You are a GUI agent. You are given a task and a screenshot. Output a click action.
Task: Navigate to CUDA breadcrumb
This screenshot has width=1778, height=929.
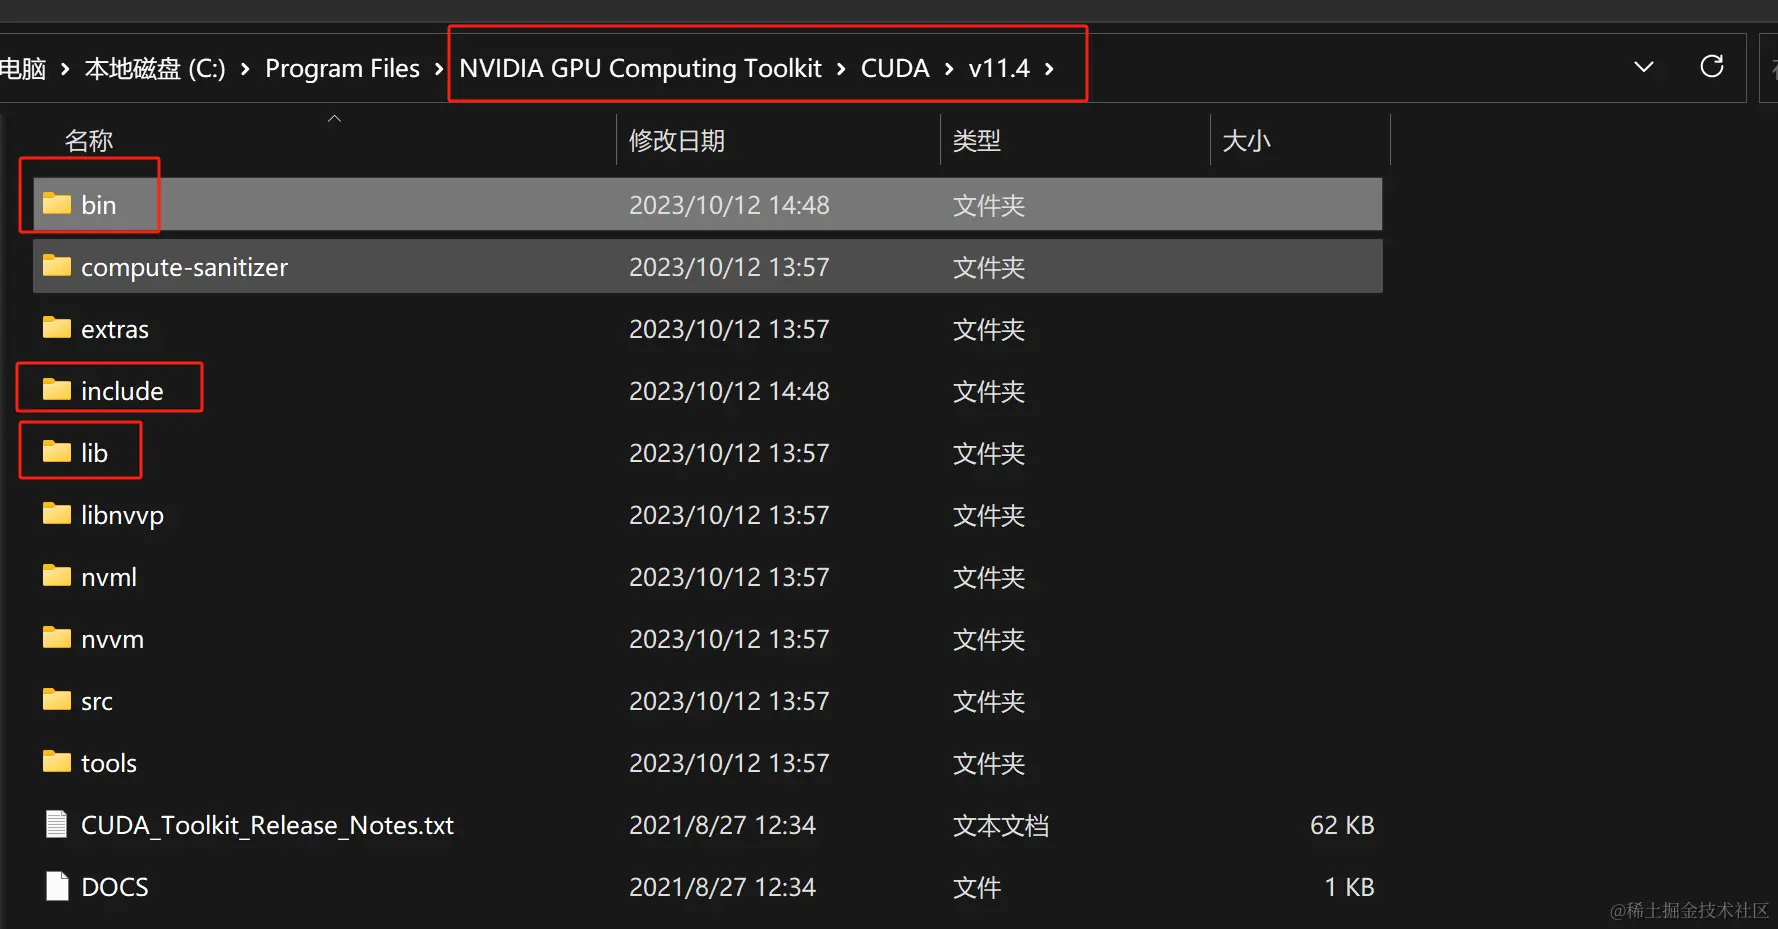pos(895,68)
